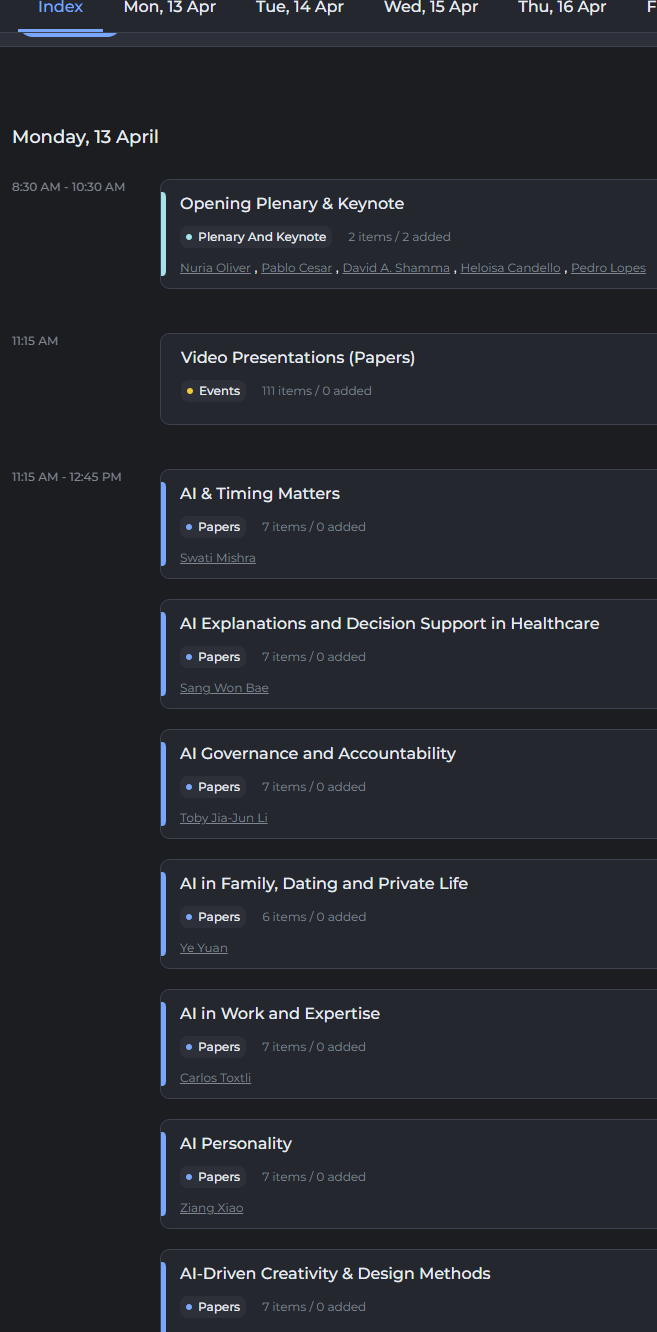Open the Thu, 16 Apr tab

(x=561, y=8)
